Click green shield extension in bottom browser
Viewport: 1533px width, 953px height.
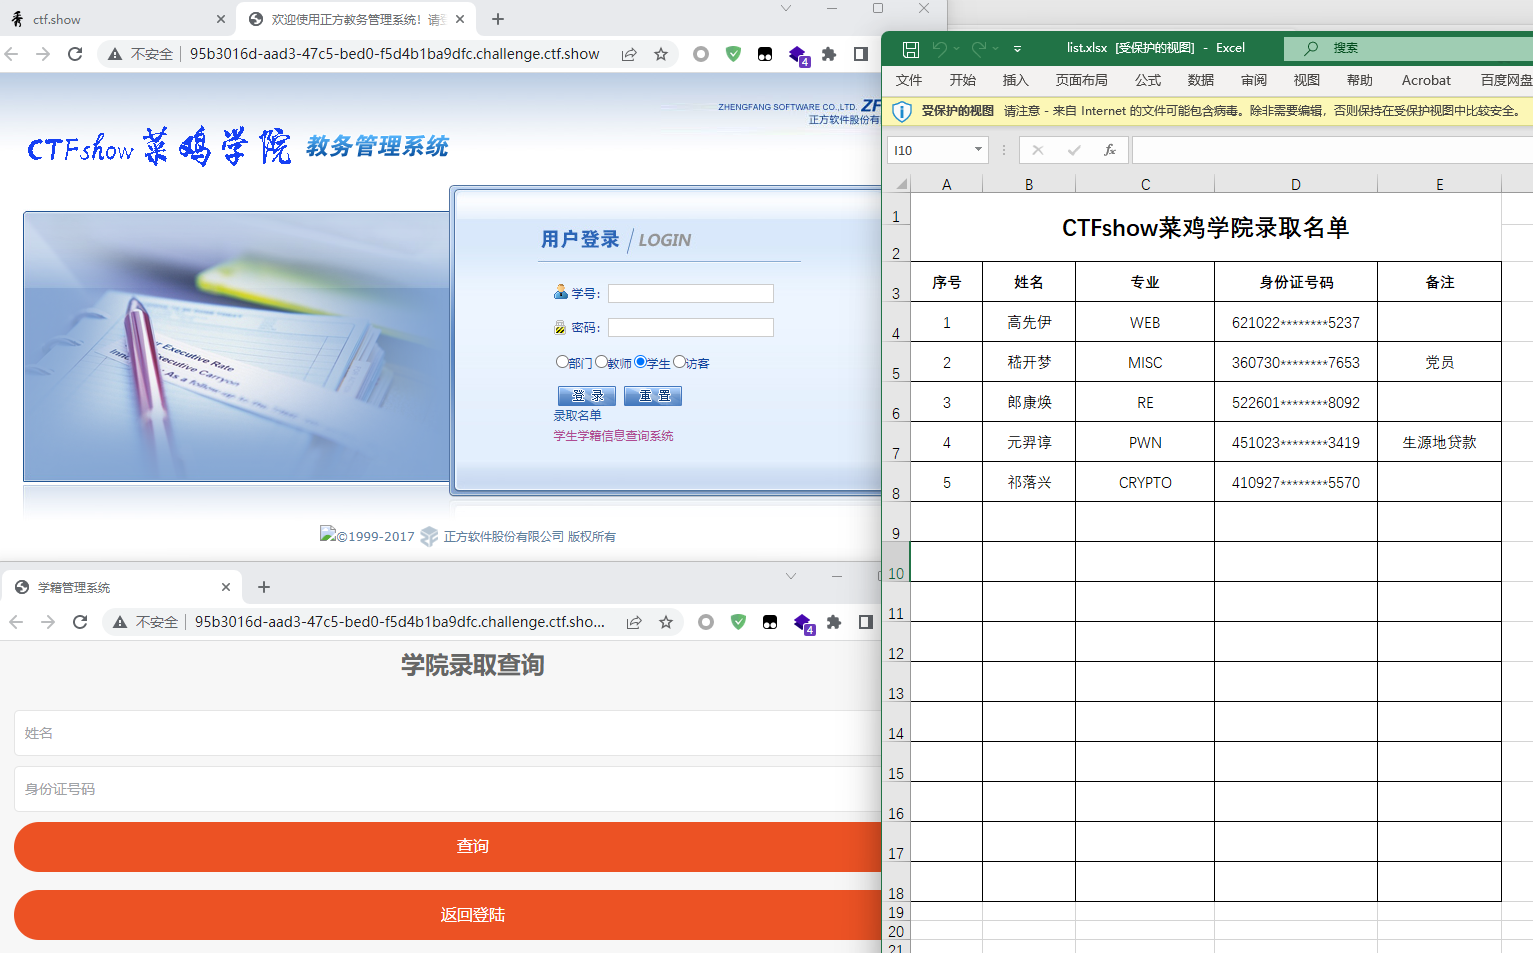(738, 622)
